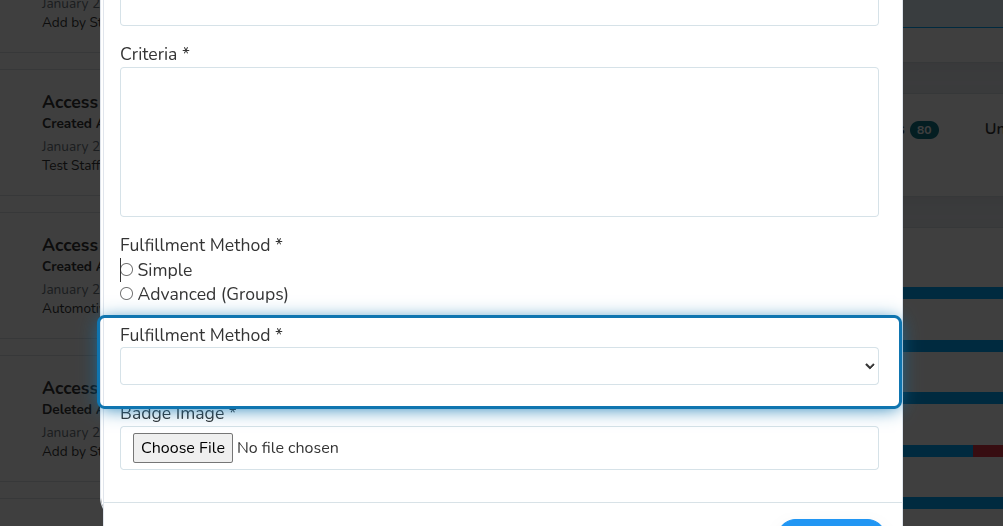Click the Choose File button

(183, 448)
